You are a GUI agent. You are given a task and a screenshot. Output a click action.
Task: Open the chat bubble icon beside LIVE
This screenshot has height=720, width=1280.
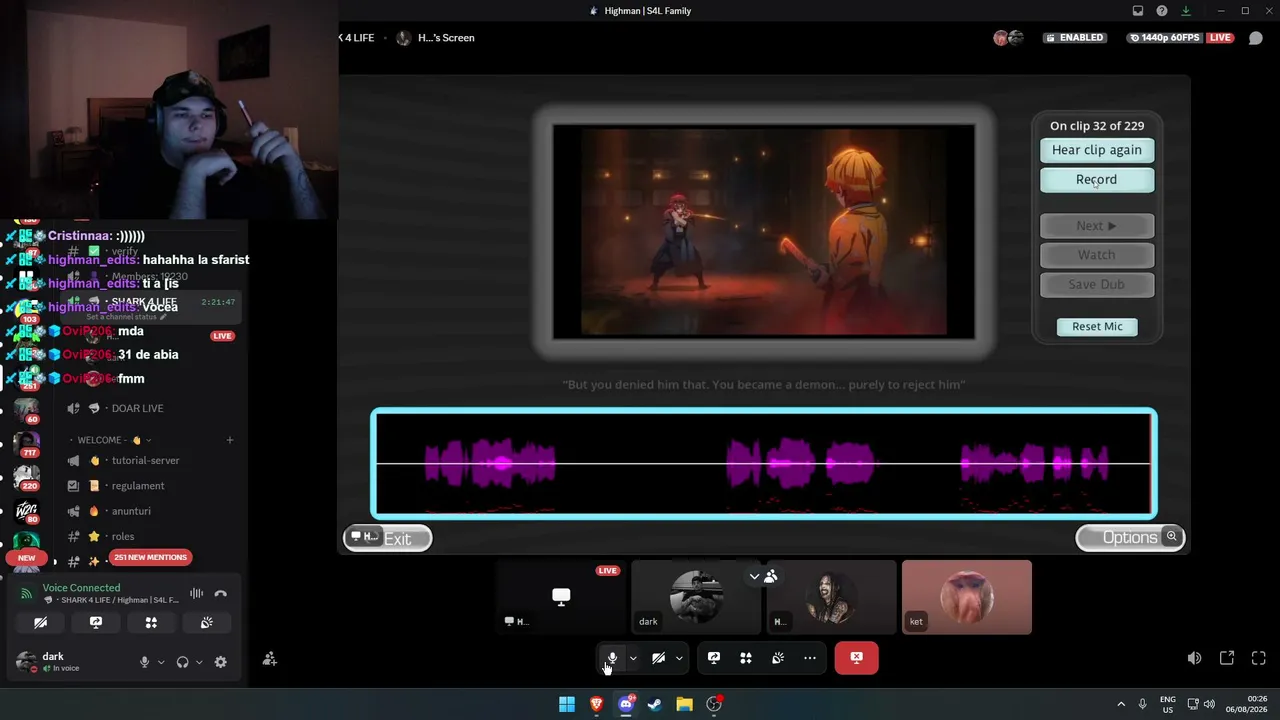(x=1256, y=38)
